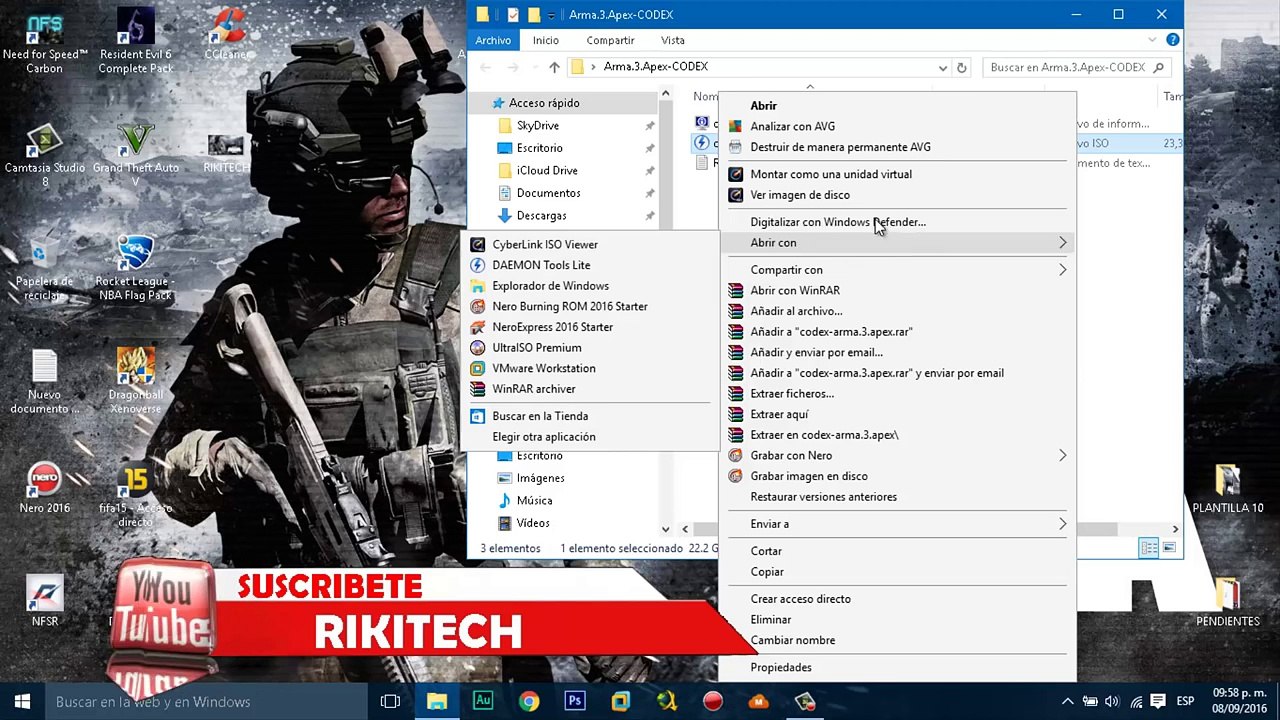
Task: Switch to the Vista ribbon tab
Action: coord(673,40)
